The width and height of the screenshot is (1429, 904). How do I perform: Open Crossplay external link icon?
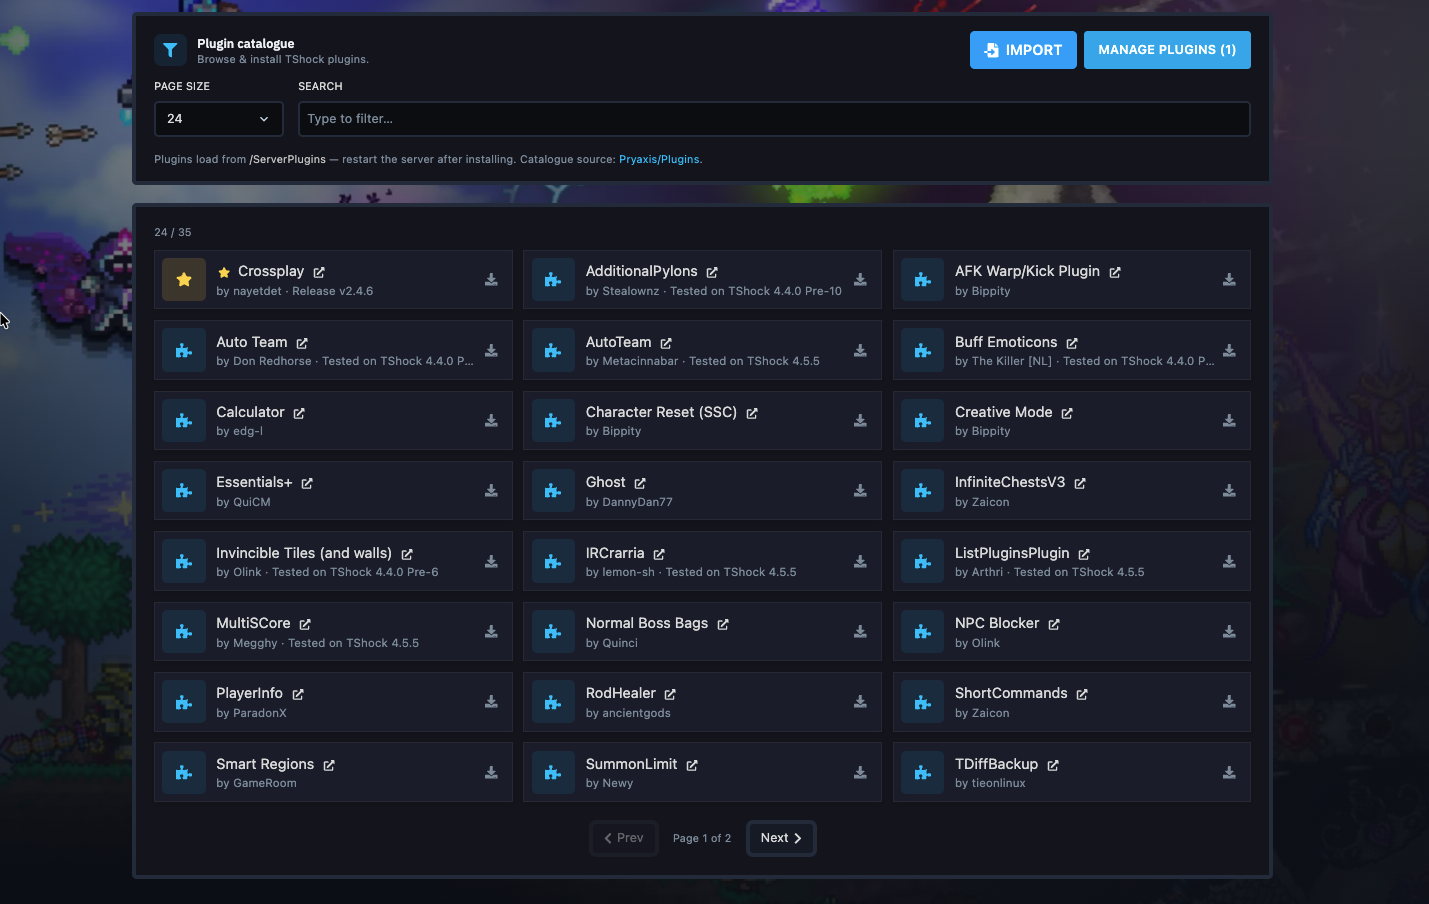coord(319,272)
